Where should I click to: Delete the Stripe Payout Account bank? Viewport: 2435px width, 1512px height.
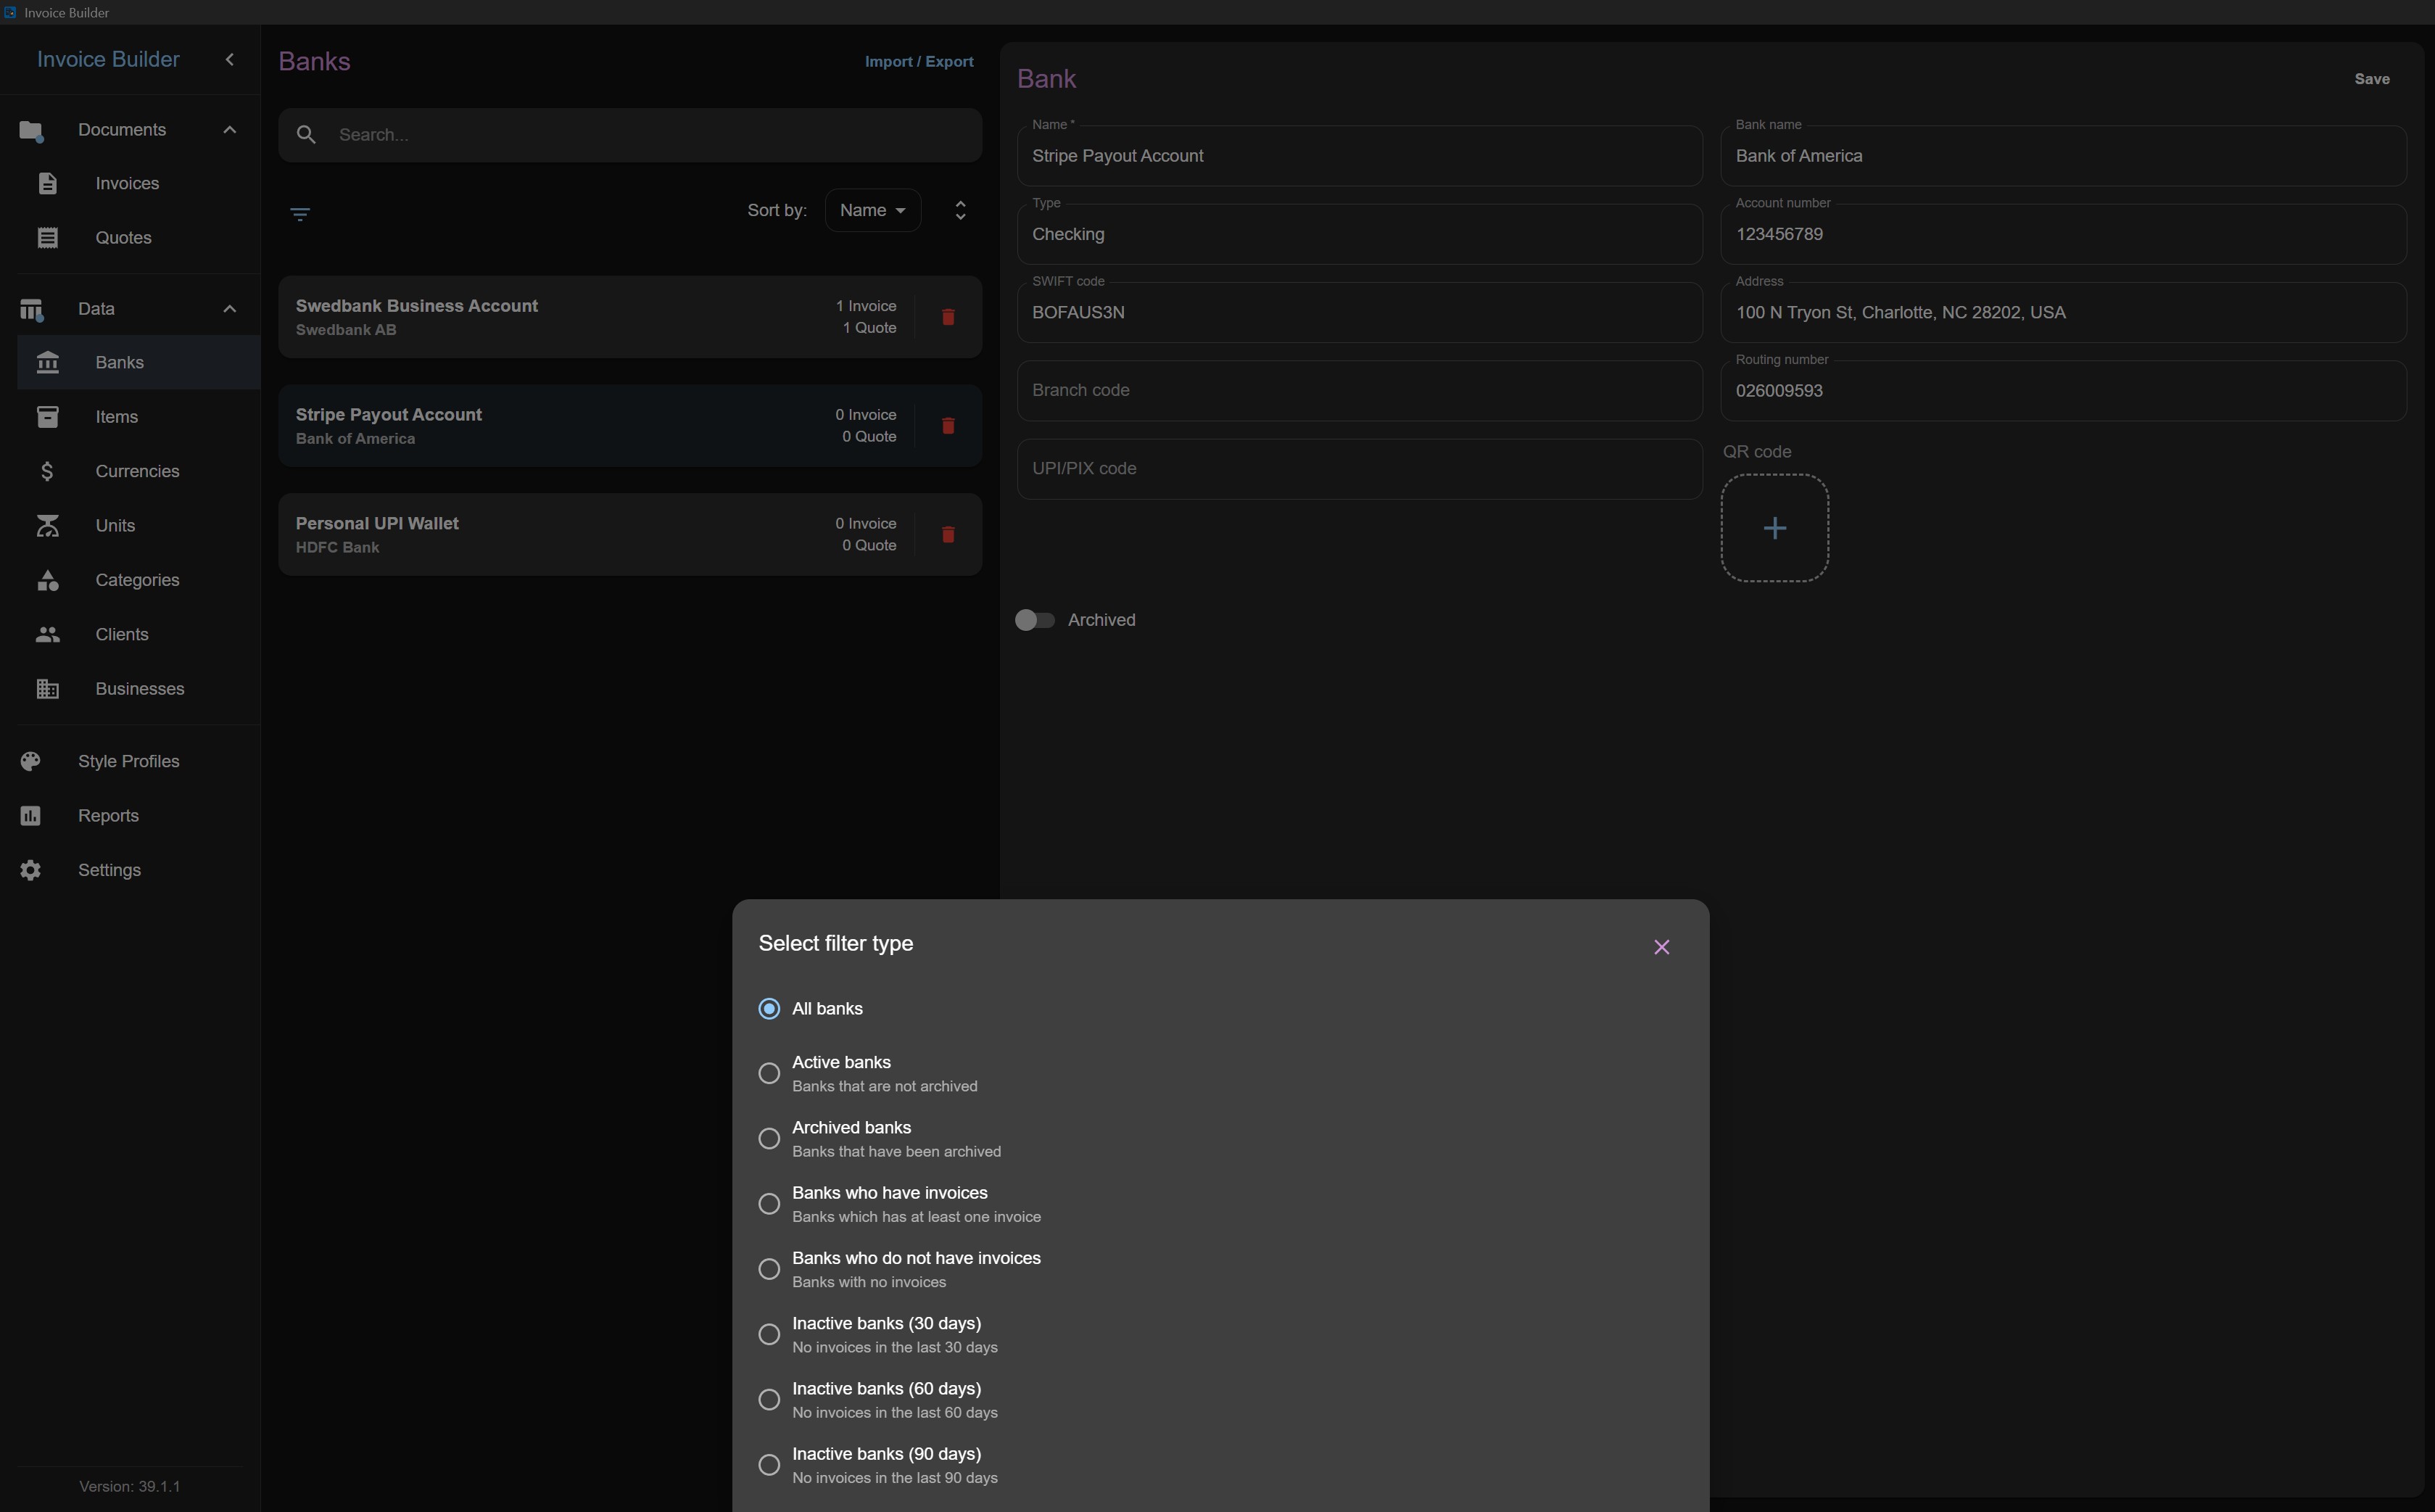click(948, 426)
